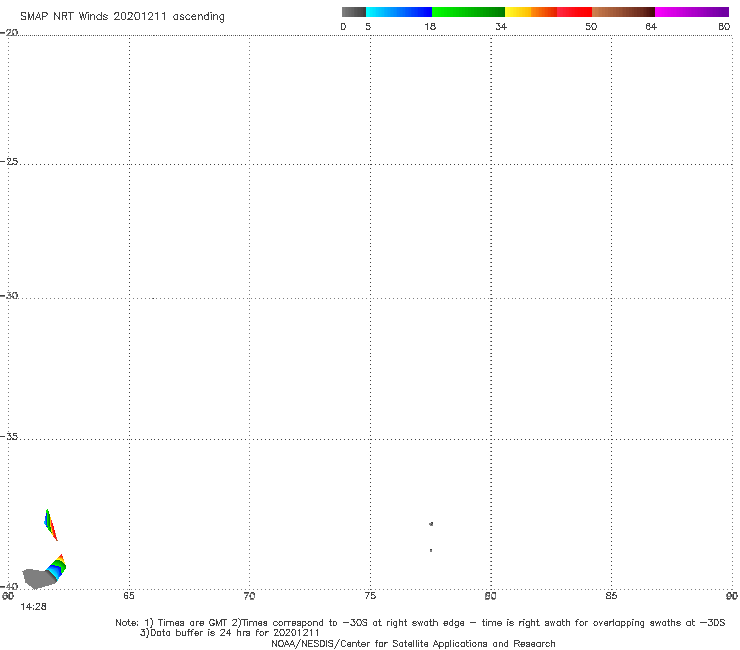Select the magenta-purple 64-80 color bar segment
The image size is (740, 650).
point(692,12)
